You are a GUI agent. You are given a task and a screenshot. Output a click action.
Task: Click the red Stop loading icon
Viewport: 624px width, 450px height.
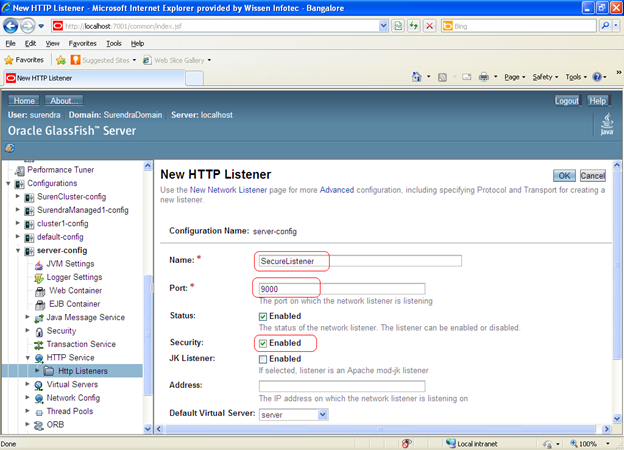pos(429,26)
